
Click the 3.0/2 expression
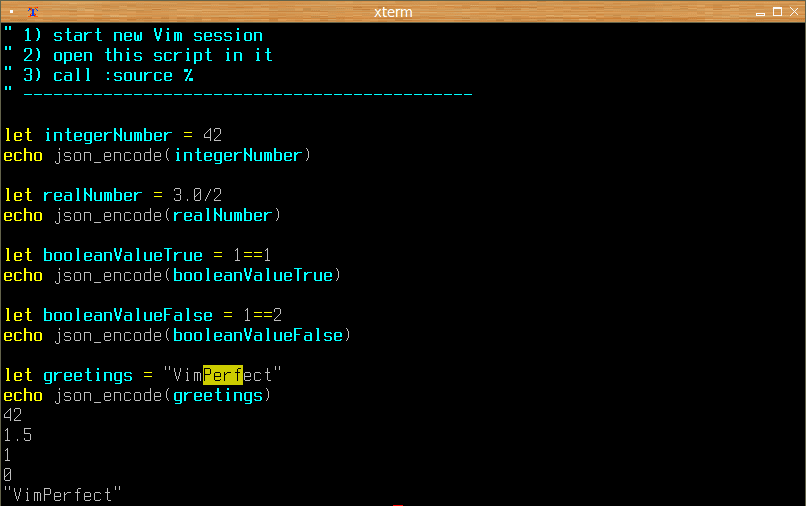[x=197, y=195]
